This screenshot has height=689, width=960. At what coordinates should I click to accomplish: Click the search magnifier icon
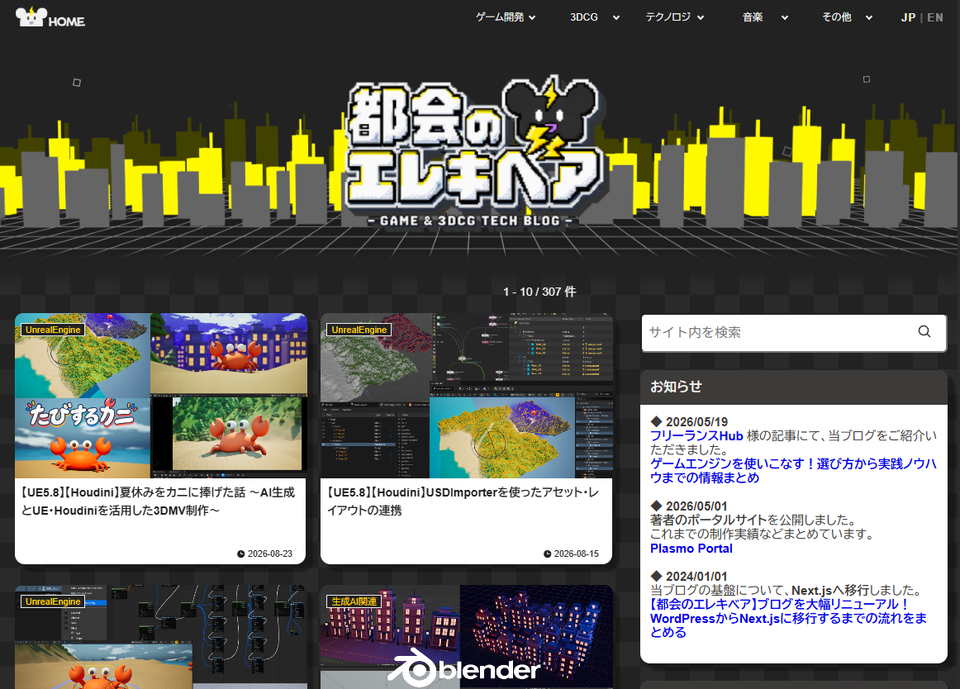[x=924, y=331]
